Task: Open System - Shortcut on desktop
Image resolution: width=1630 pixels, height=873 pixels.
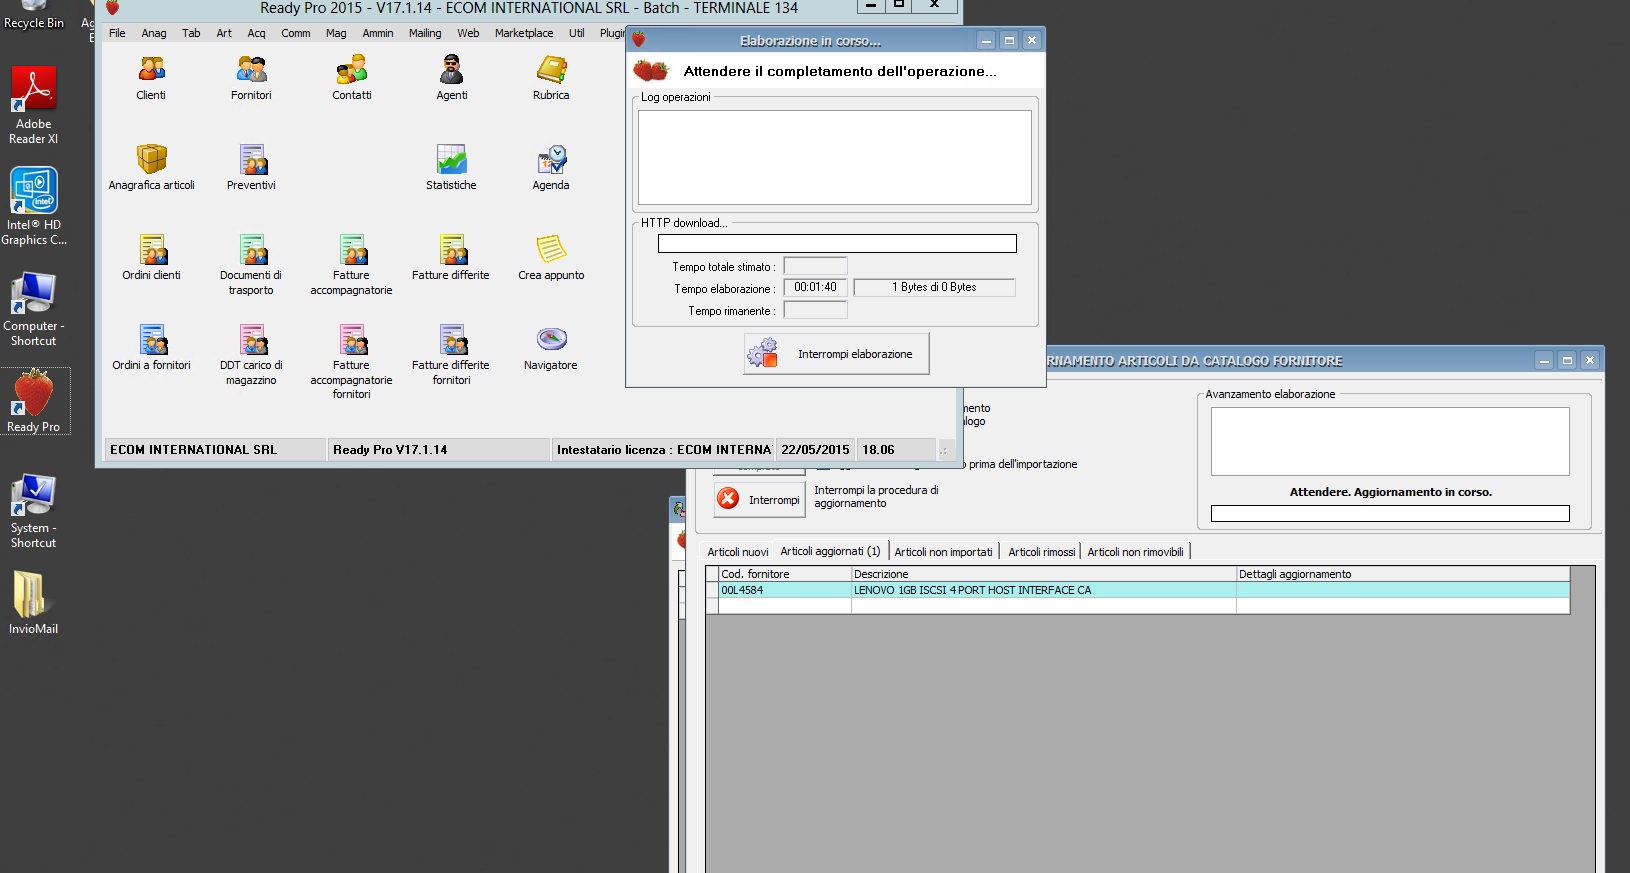Action: point(34,511)
